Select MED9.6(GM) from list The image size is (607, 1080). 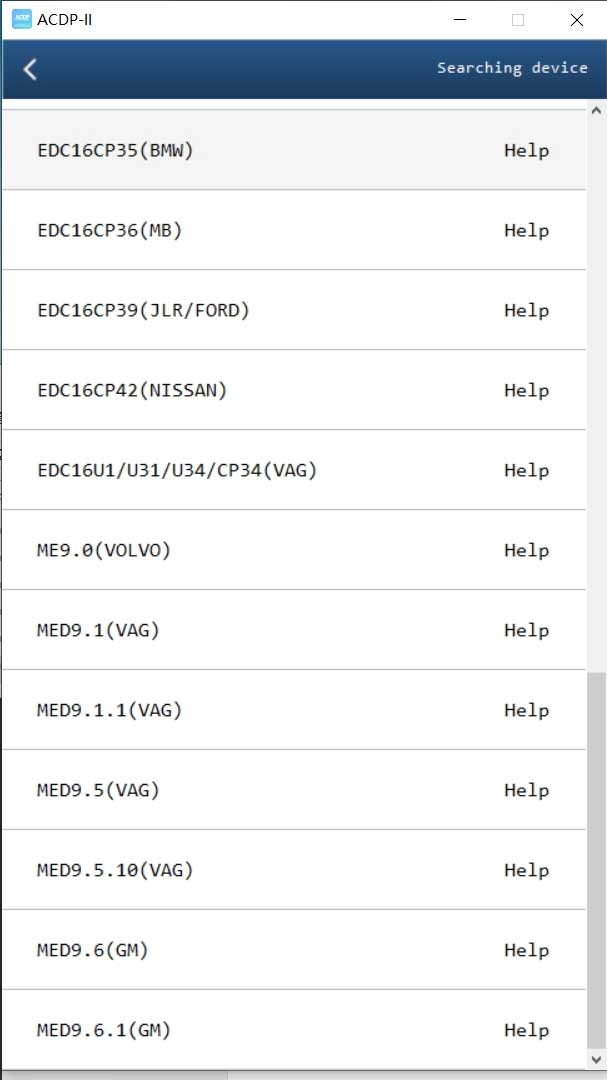[x=93, y=951]
